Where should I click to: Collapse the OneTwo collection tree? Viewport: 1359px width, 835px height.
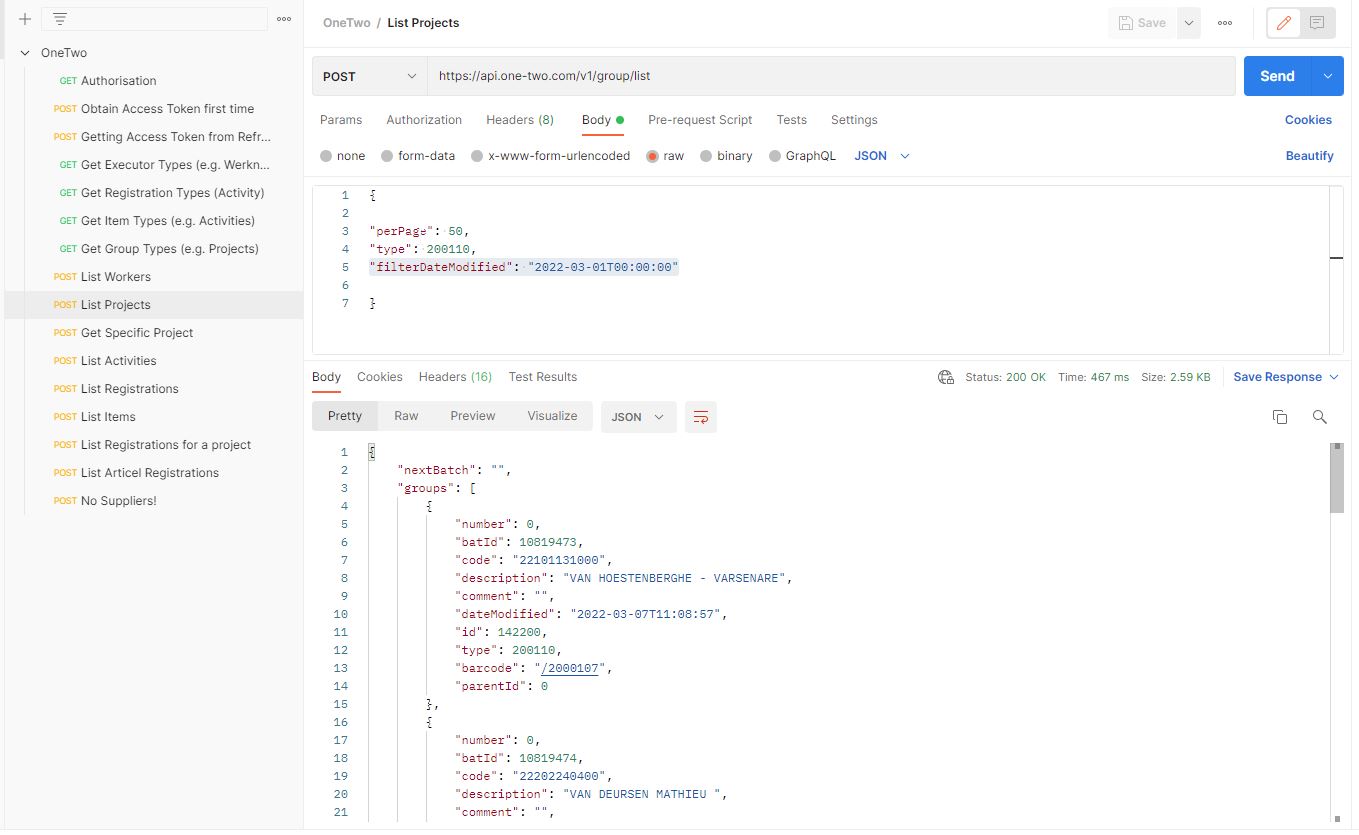pos(25,53)
